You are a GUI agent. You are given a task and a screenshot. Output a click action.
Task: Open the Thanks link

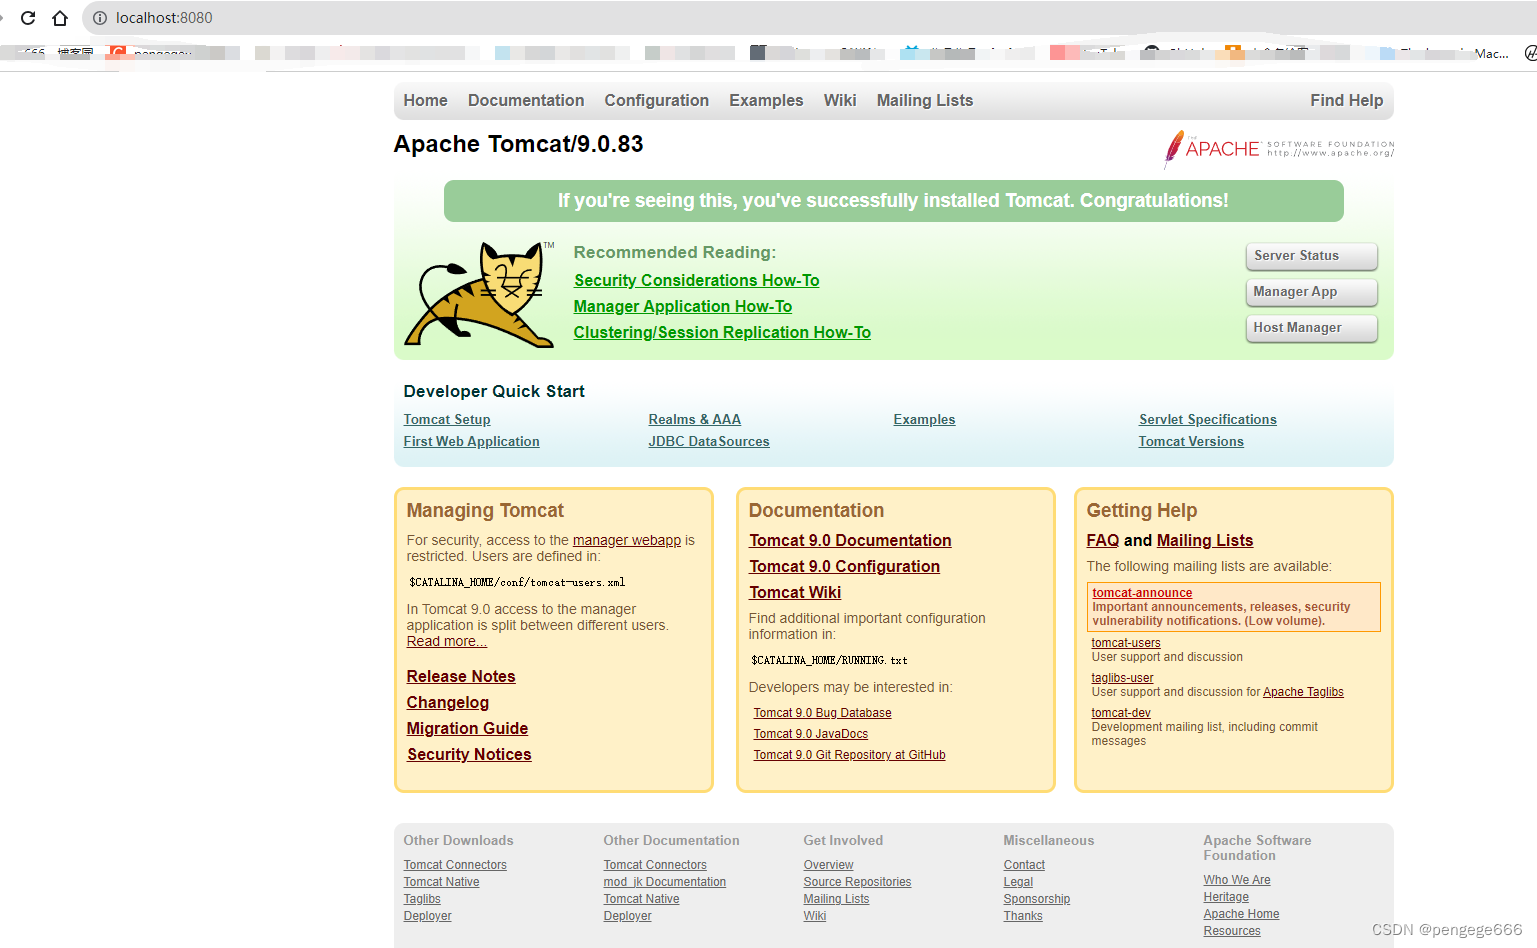[x=1023, y=916]
